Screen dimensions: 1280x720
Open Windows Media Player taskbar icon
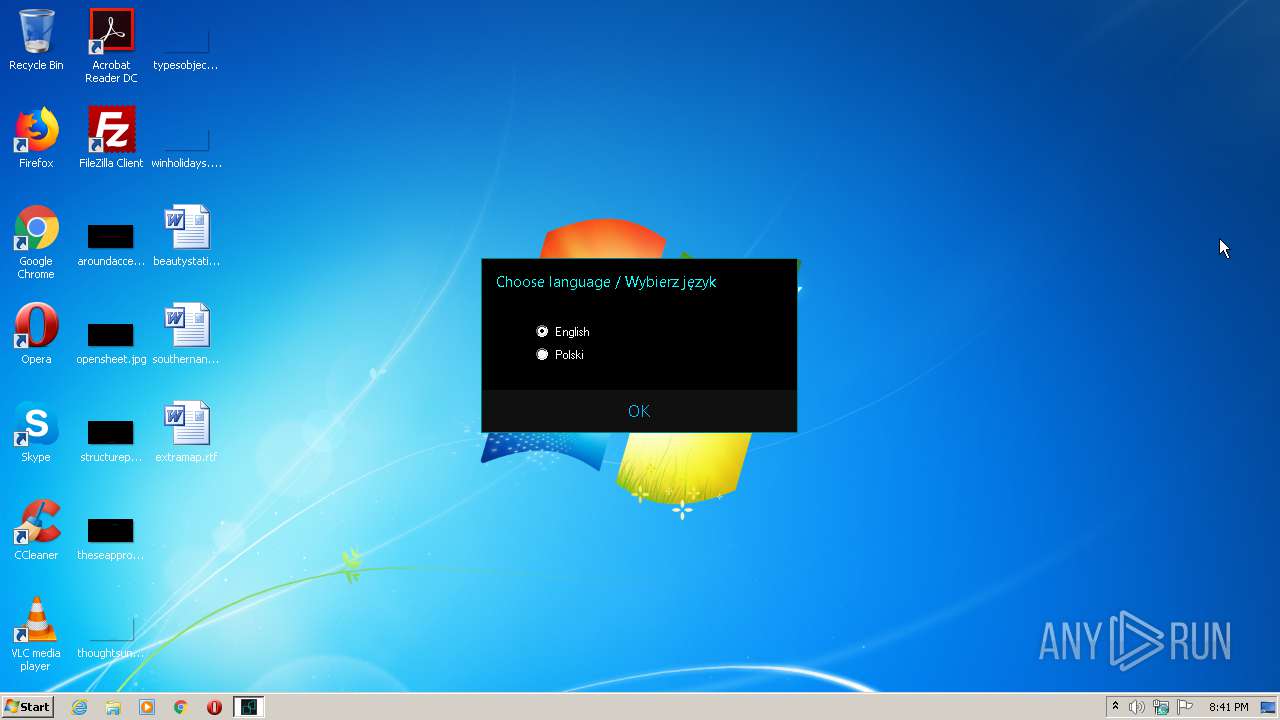[x=147, y=707]
